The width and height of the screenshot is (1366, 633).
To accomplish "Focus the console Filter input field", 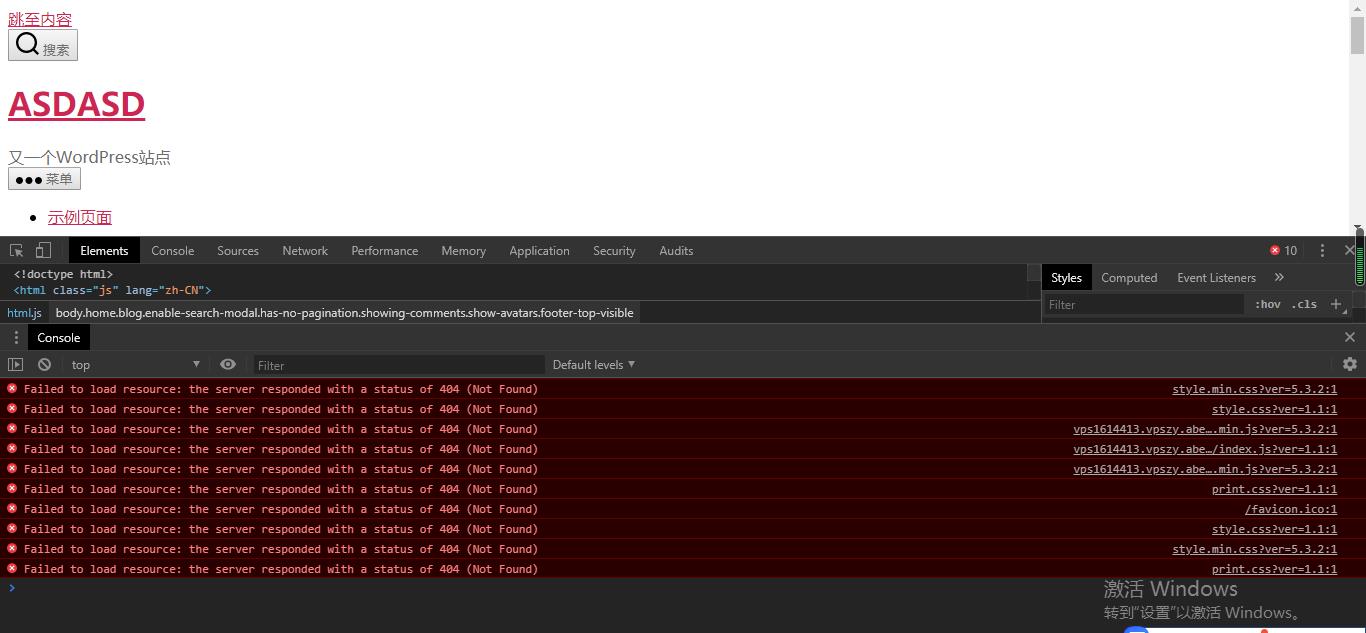I will (399, 365).
